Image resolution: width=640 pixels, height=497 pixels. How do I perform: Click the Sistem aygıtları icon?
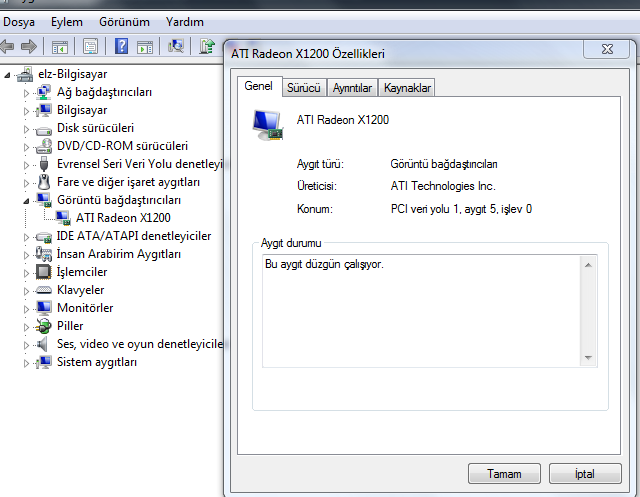point(44,362)
